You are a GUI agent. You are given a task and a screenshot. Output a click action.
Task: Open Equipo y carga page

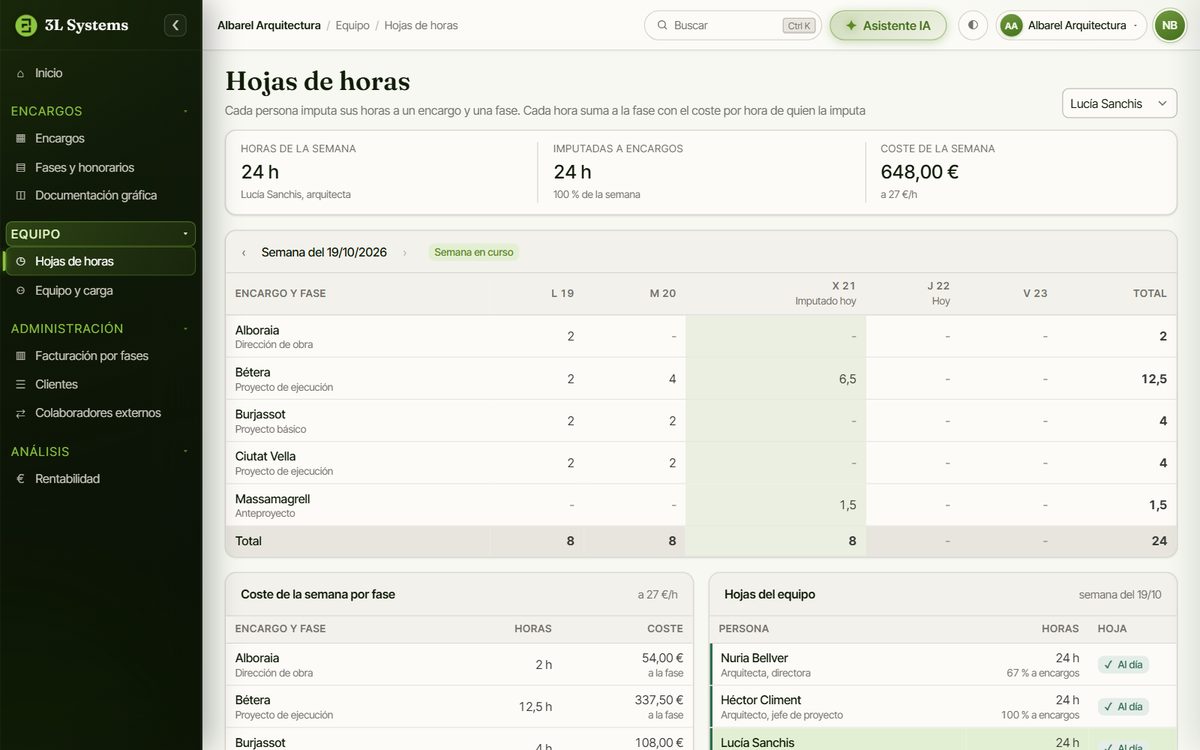pos(73,291)
